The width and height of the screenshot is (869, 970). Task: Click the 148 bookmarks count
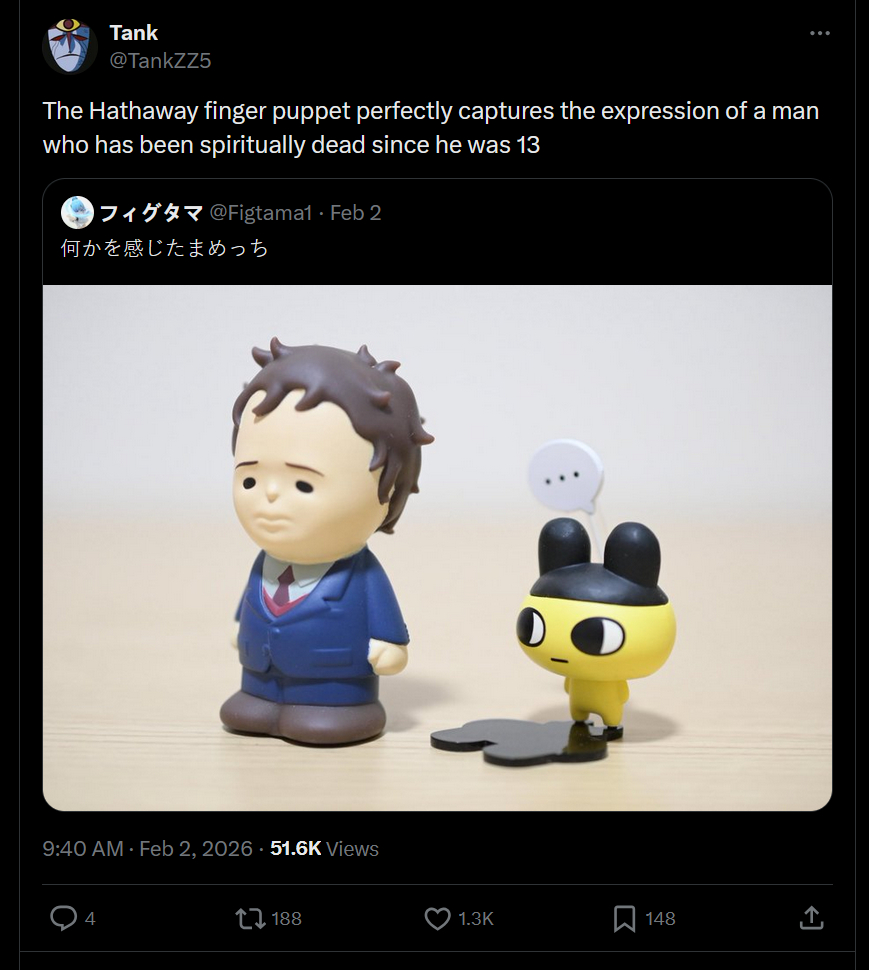tap(660, 918)
